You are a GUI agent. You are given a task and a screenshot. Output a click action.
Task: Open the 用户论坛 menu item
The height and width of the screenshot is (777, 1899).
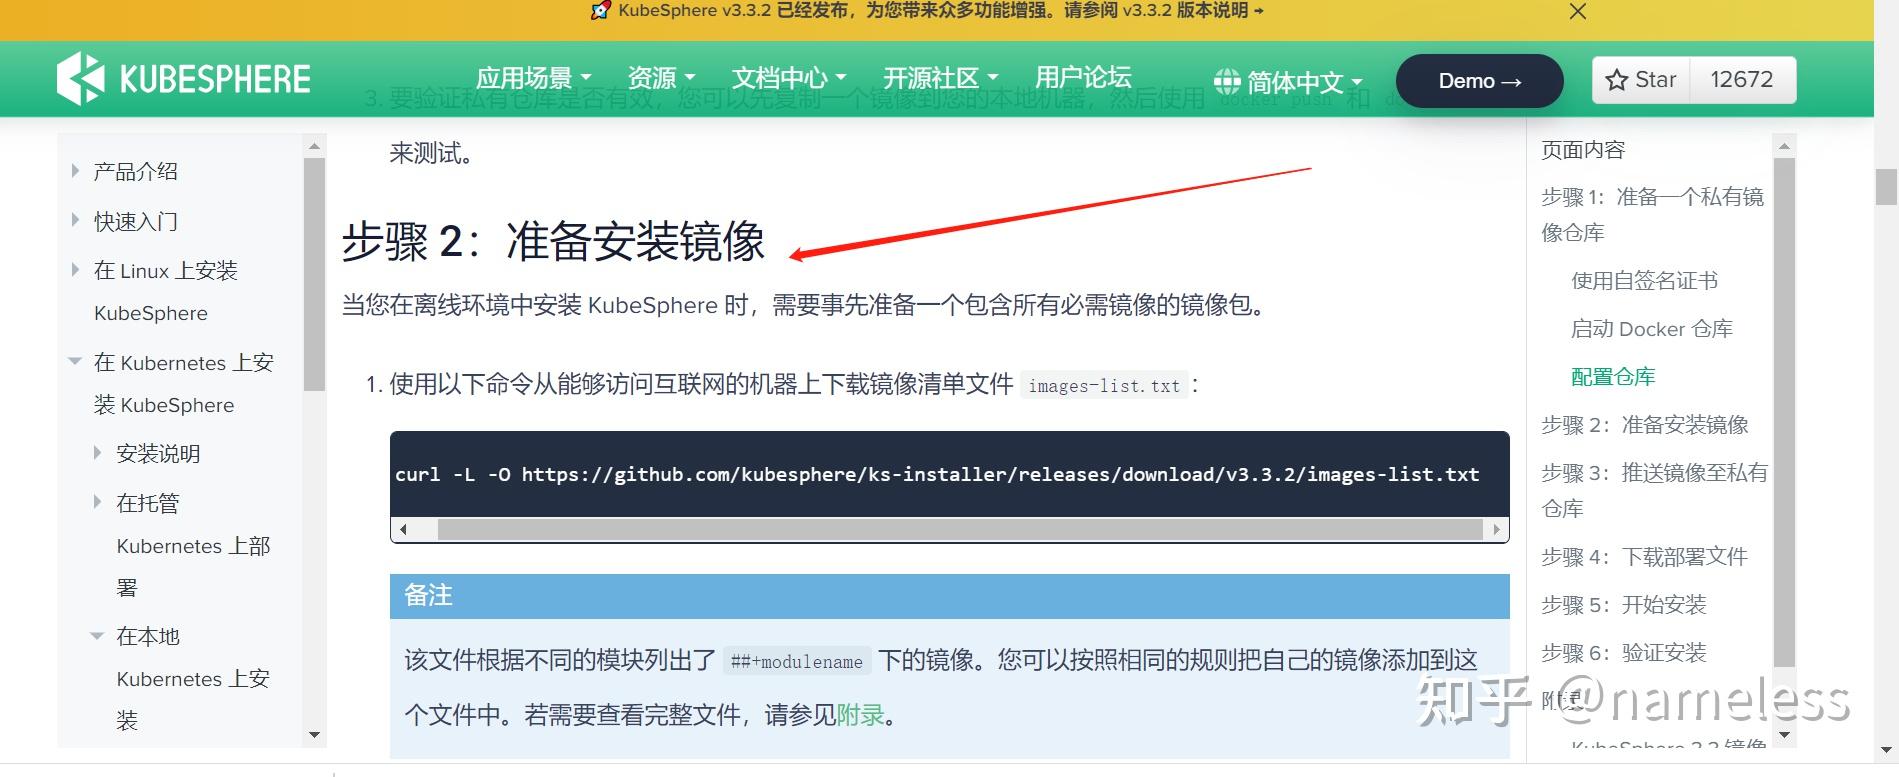pos(1083,77)
